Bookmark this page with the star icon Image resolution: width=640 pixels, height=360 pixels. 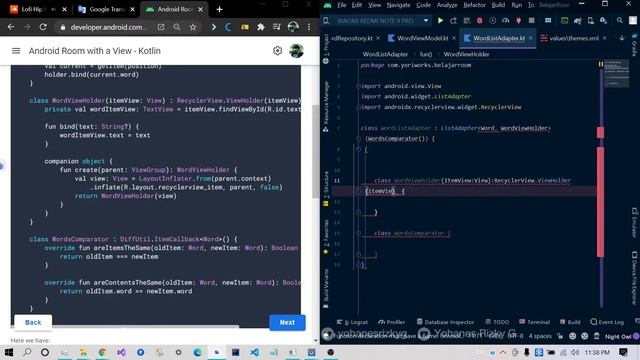pyautogui.click(x=193, y=27)
